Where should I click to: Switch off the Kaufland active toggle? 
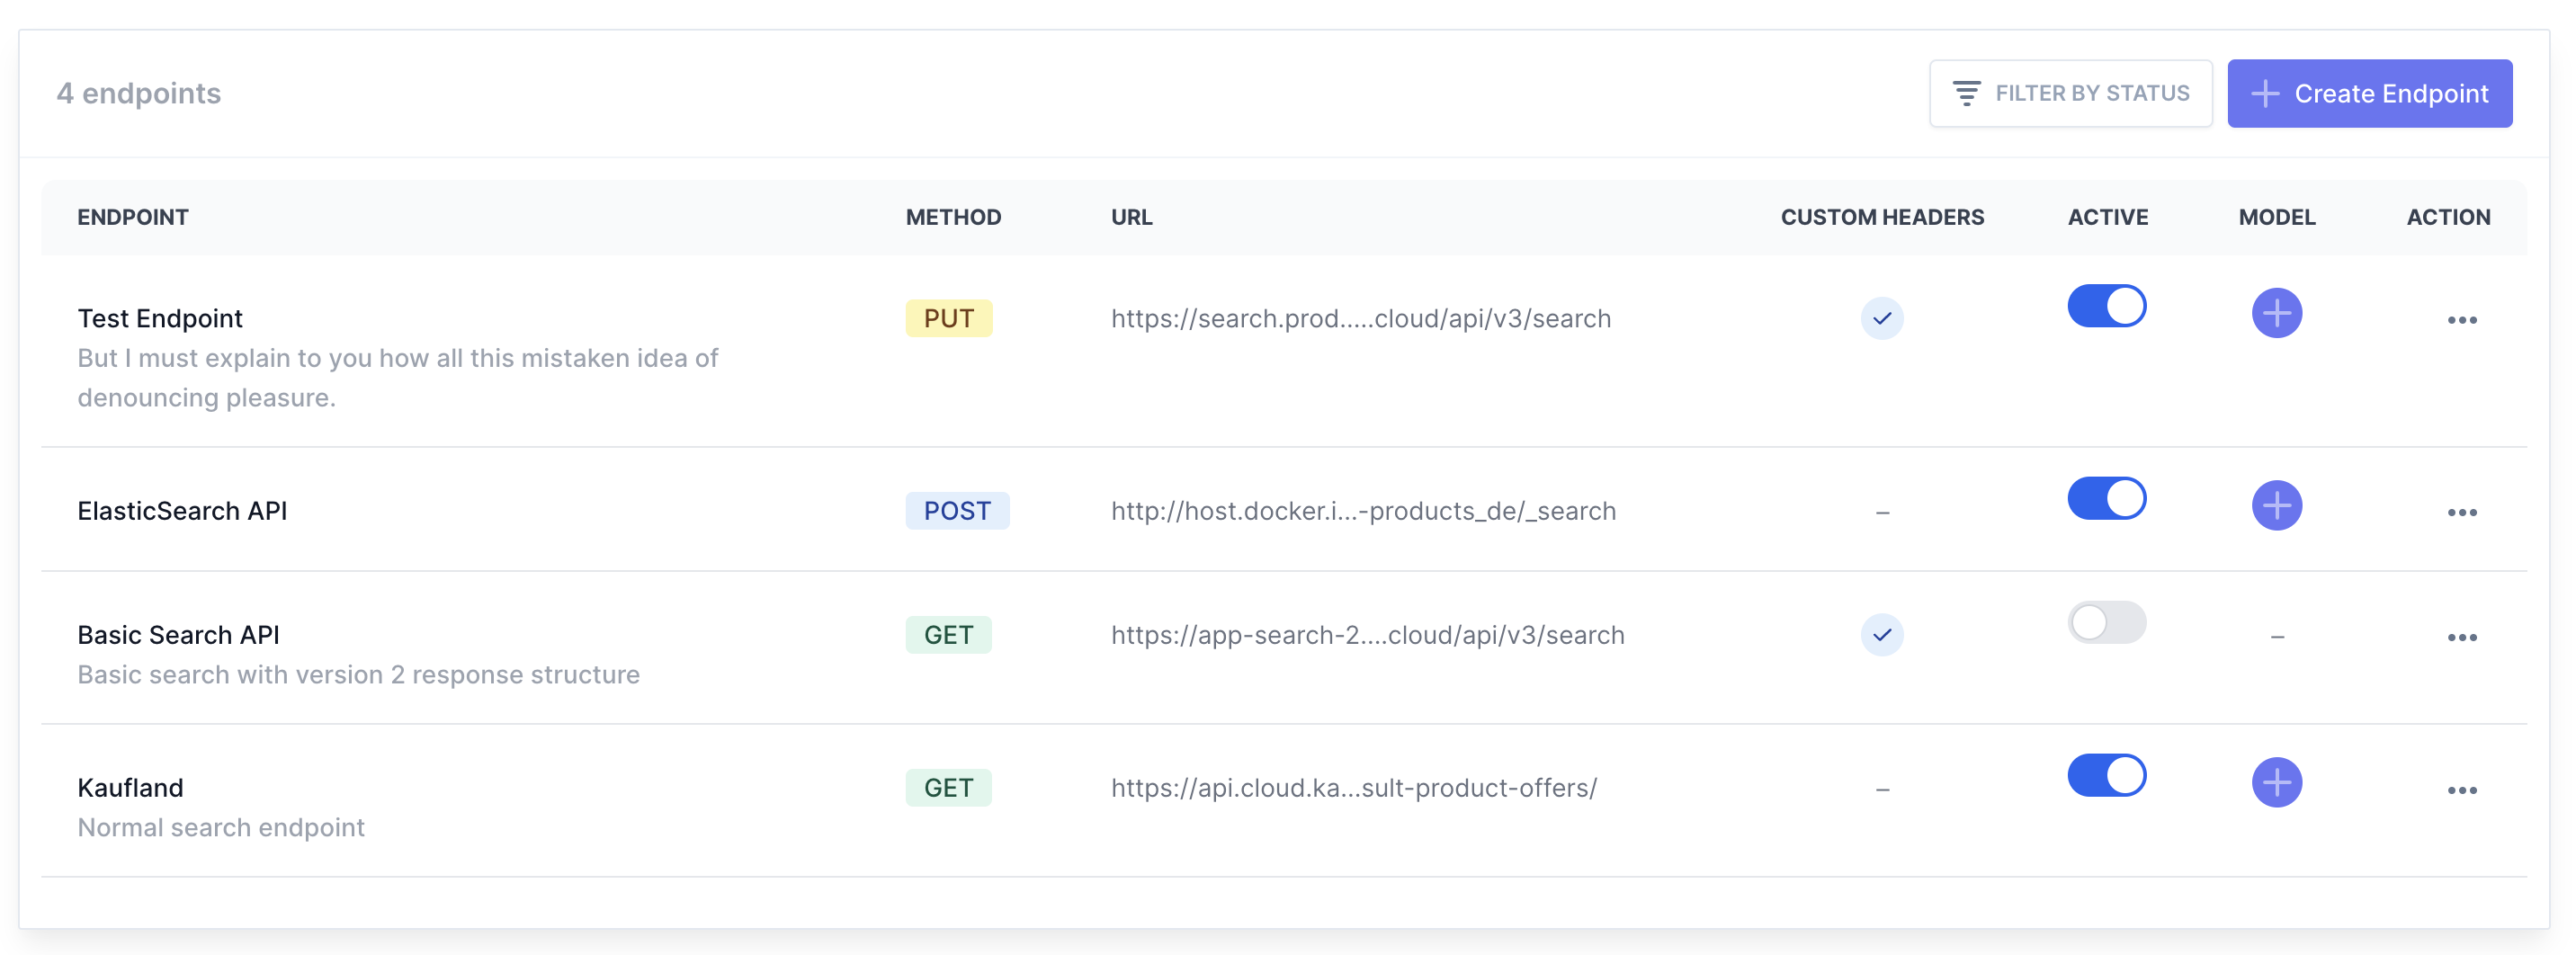pyautogui.click(x=2106, y=776)
